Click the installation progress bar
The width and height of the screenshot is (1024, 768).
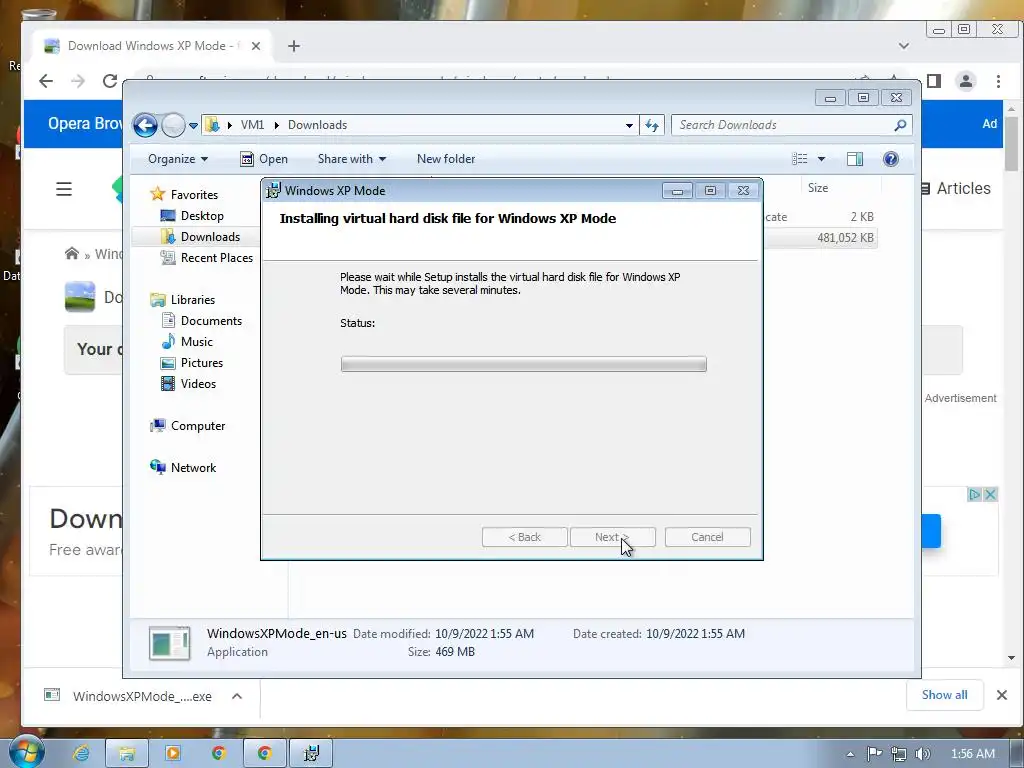pos(524,364)
